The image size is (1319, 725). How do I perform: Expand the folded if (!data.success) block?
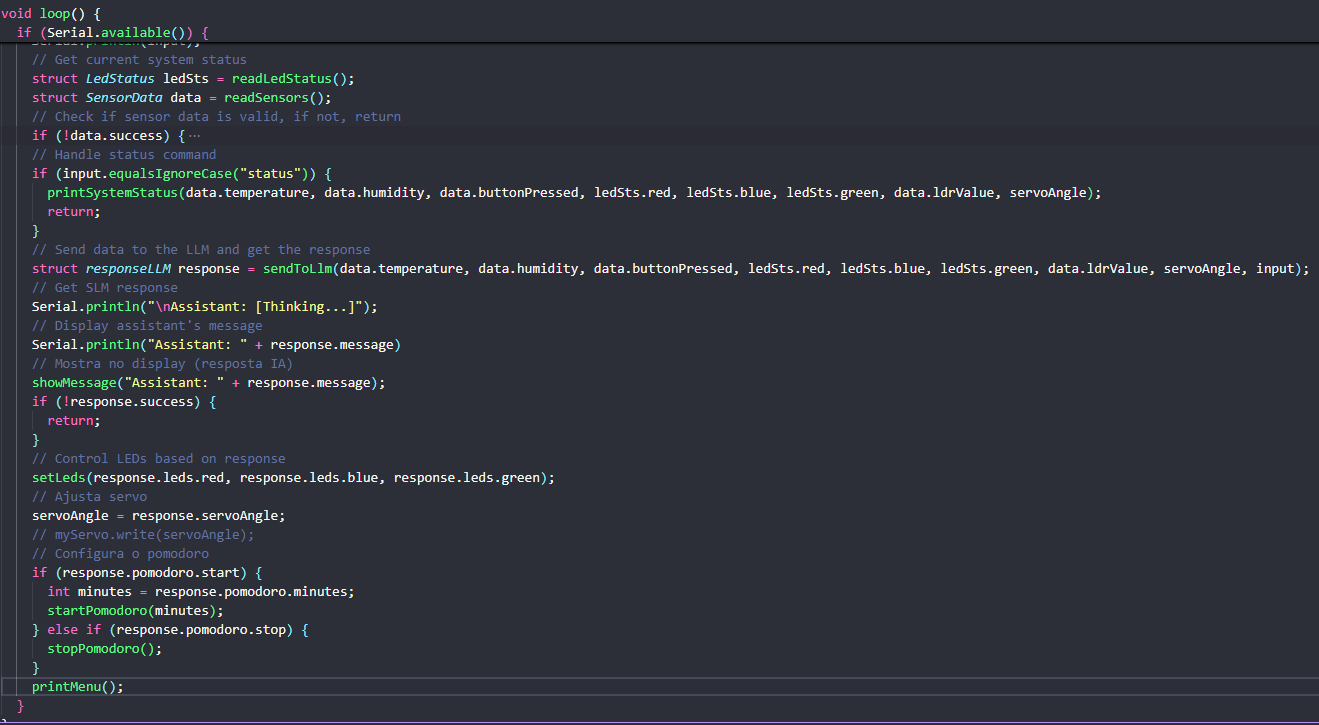(194, 136)
